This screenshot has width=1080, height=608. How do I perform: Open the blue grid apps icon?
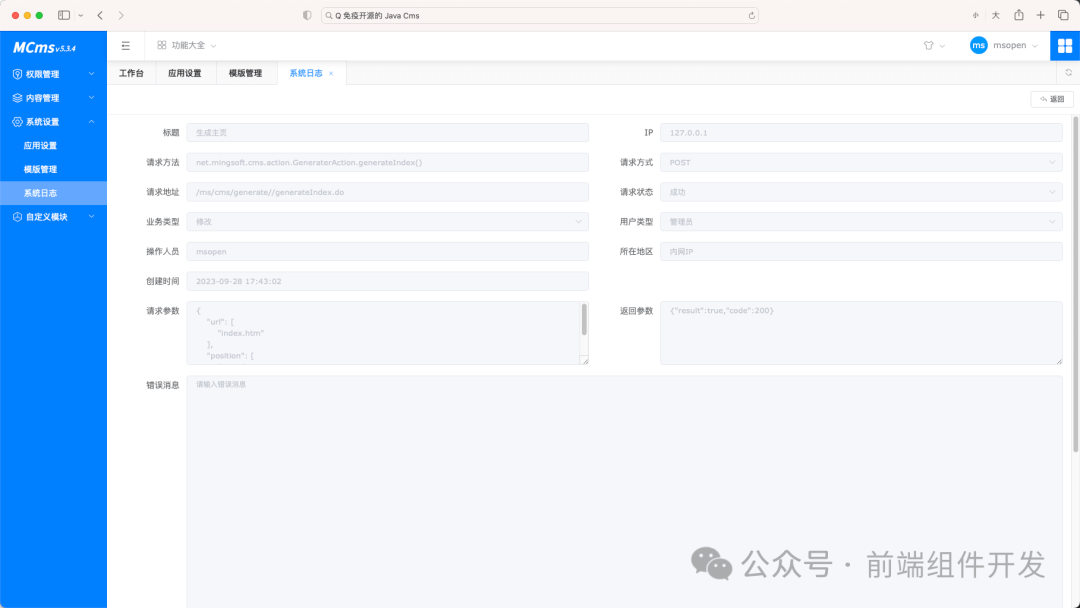1065,45
